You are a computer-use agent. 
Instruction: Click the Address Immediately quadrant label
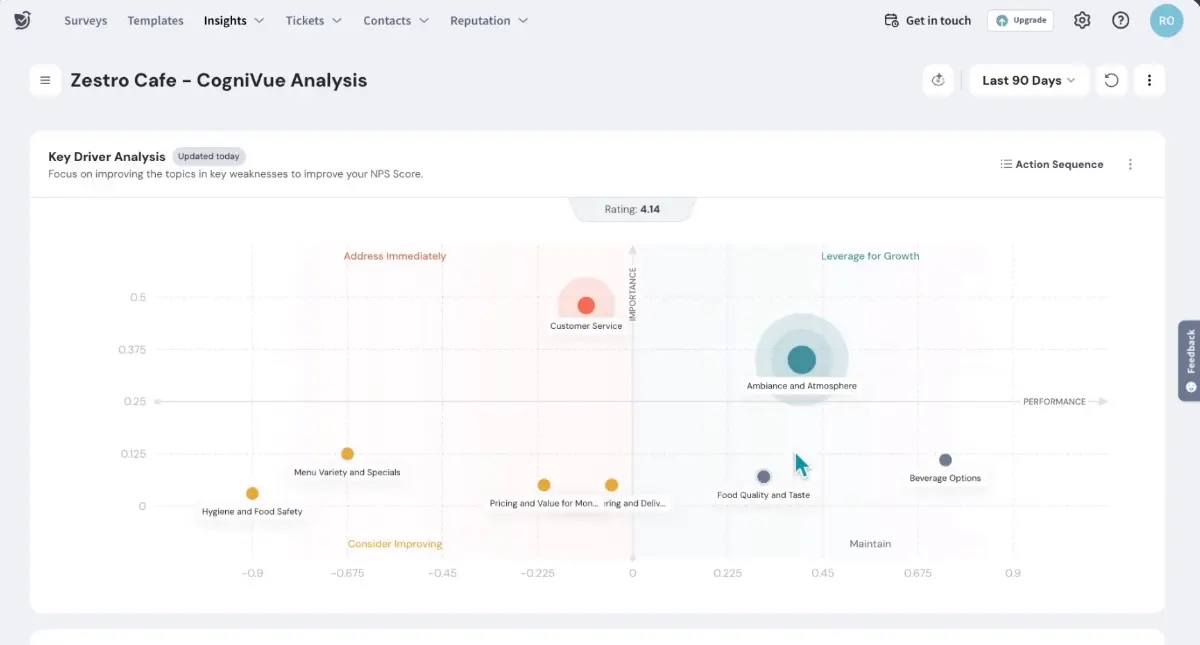tap(395, 256)
